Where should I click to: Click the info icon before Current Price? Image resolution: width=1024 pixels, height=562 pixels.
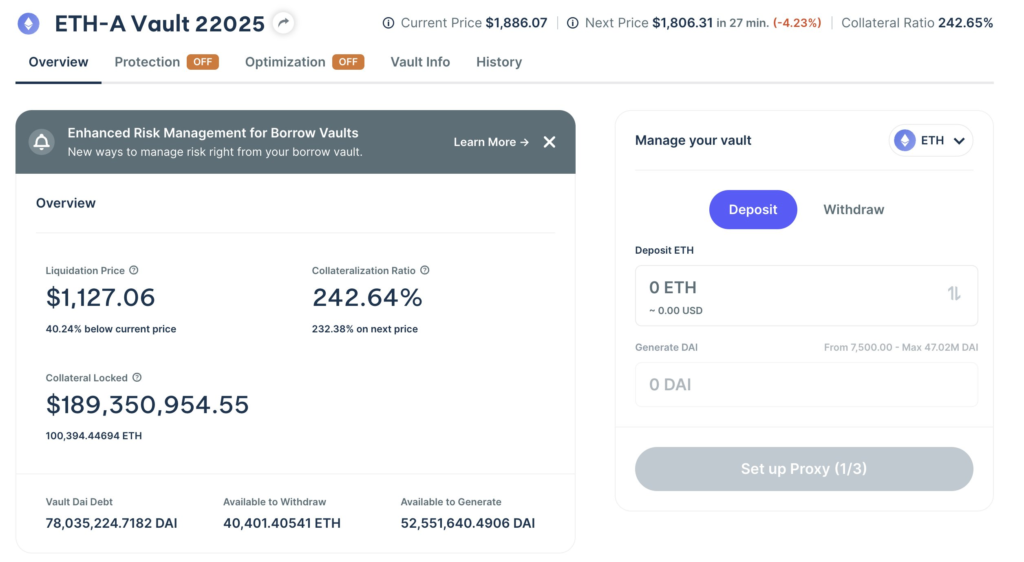pos(388,23)
